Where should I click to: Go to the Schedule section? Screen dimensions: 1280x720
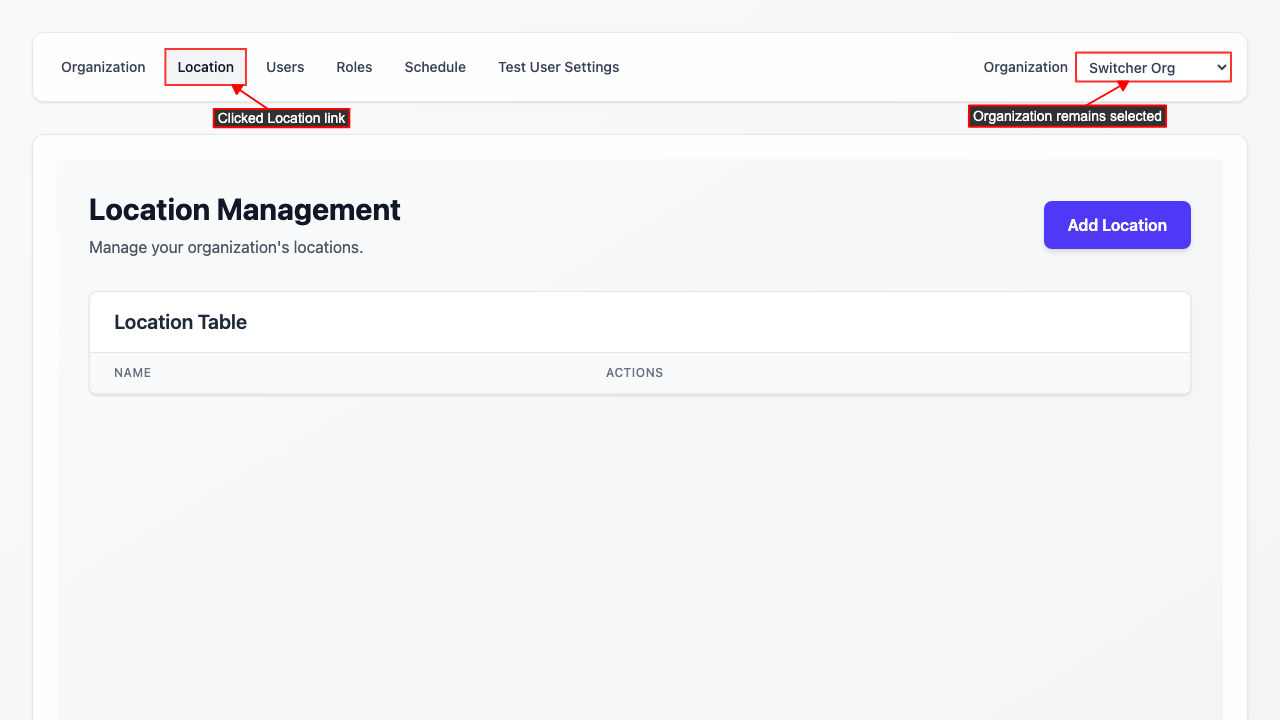pyautogui.click(x=435, y=67)
